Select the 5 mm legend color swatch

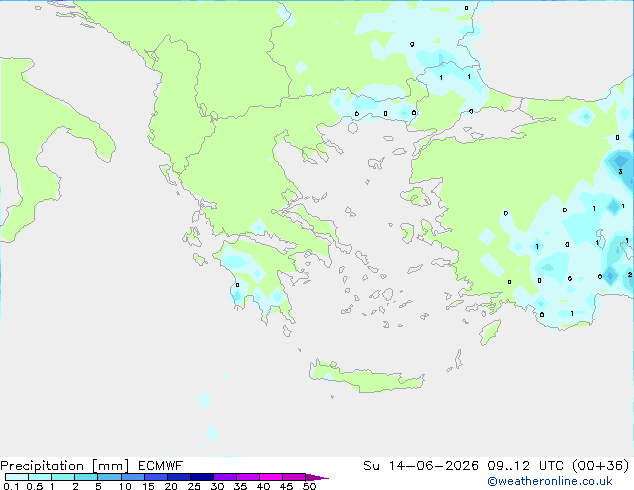[x=109, y=477]
